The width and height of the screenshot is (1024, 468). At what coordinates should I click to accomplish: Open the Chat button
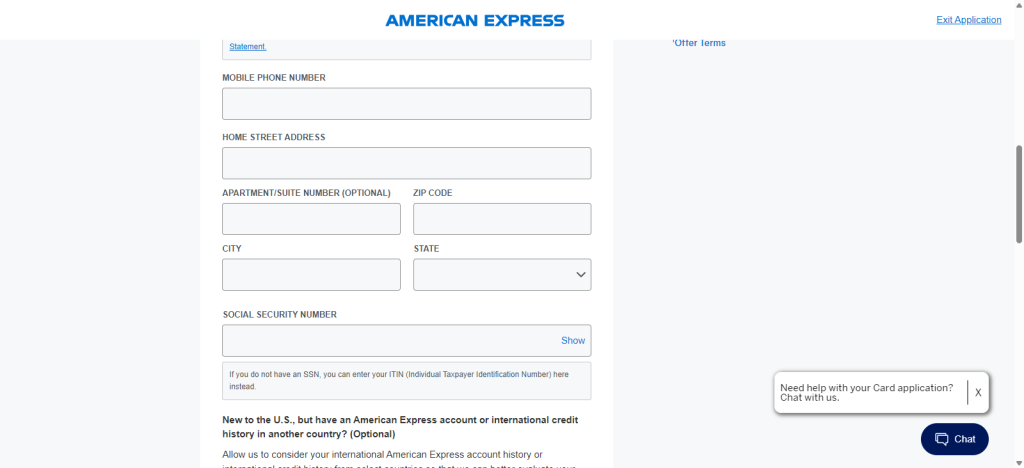pyautogui.click(x=955, y=439)
